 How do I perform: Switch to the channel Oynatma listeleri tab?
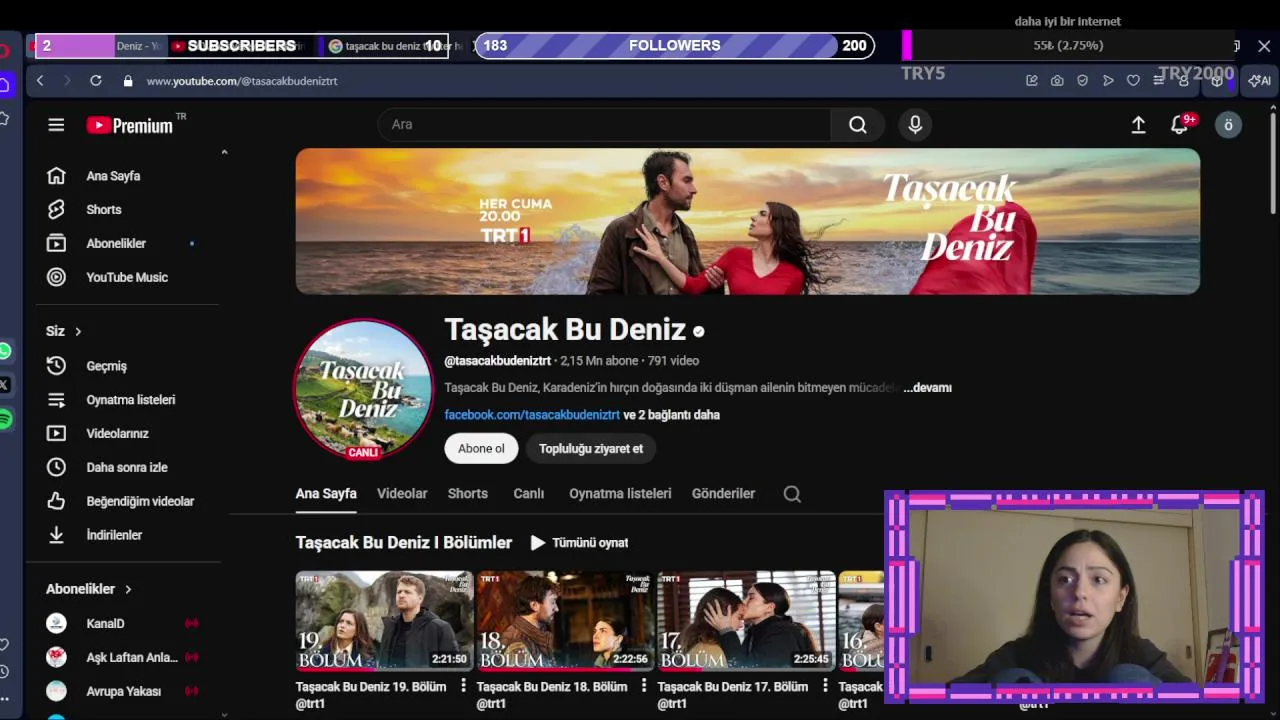(620, 494)
